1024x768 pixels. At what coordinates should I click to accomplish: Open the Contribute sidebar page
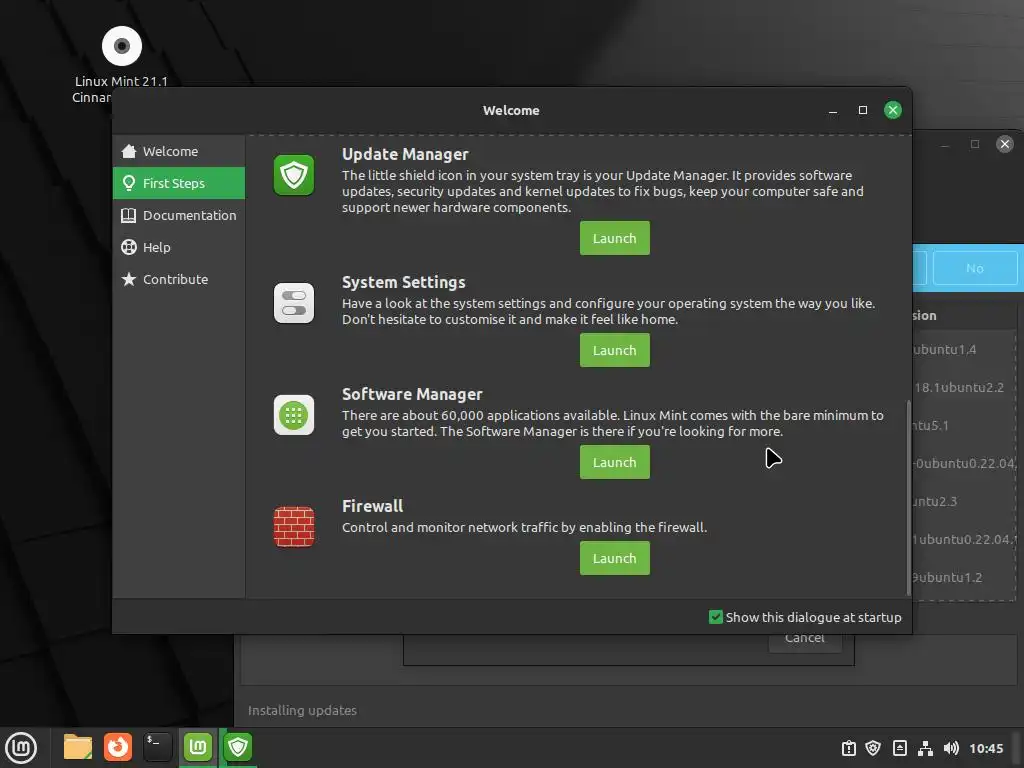tap(179, 280)
